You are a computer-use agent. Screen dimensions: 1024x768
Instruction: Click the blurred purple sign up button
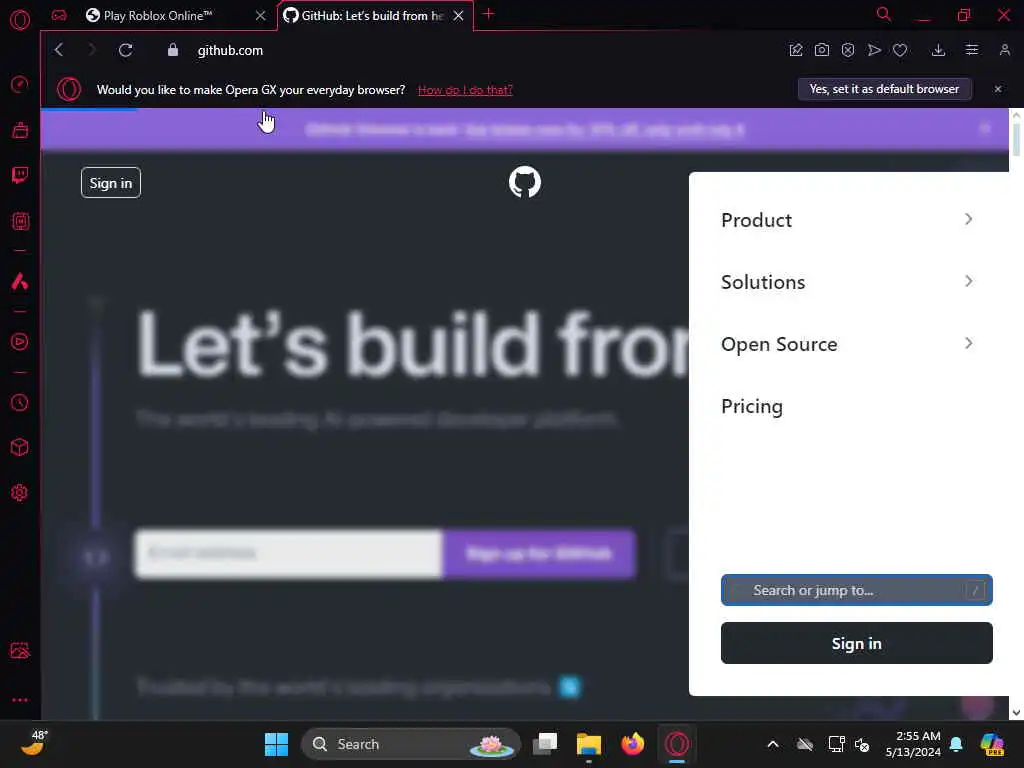click(x=539, y=554)
